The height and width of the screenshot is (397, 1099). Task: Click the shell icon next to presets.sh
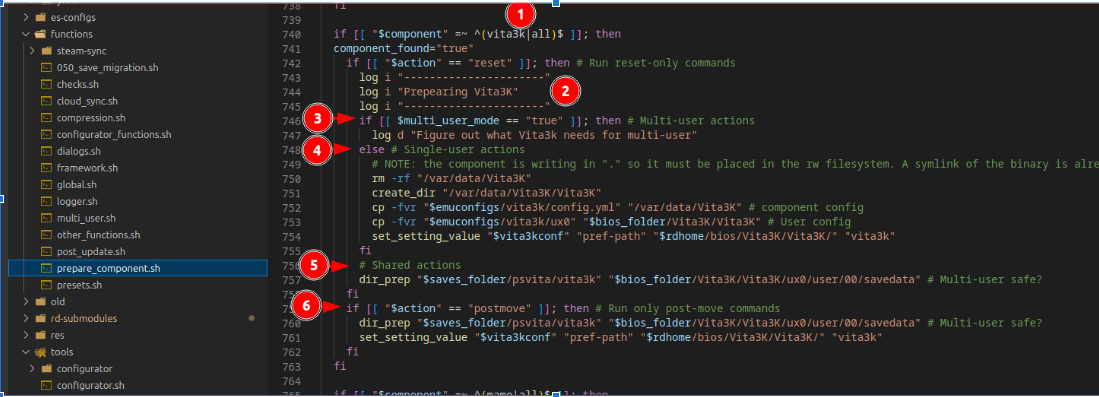pyautogui.click(x=46, y=285)
